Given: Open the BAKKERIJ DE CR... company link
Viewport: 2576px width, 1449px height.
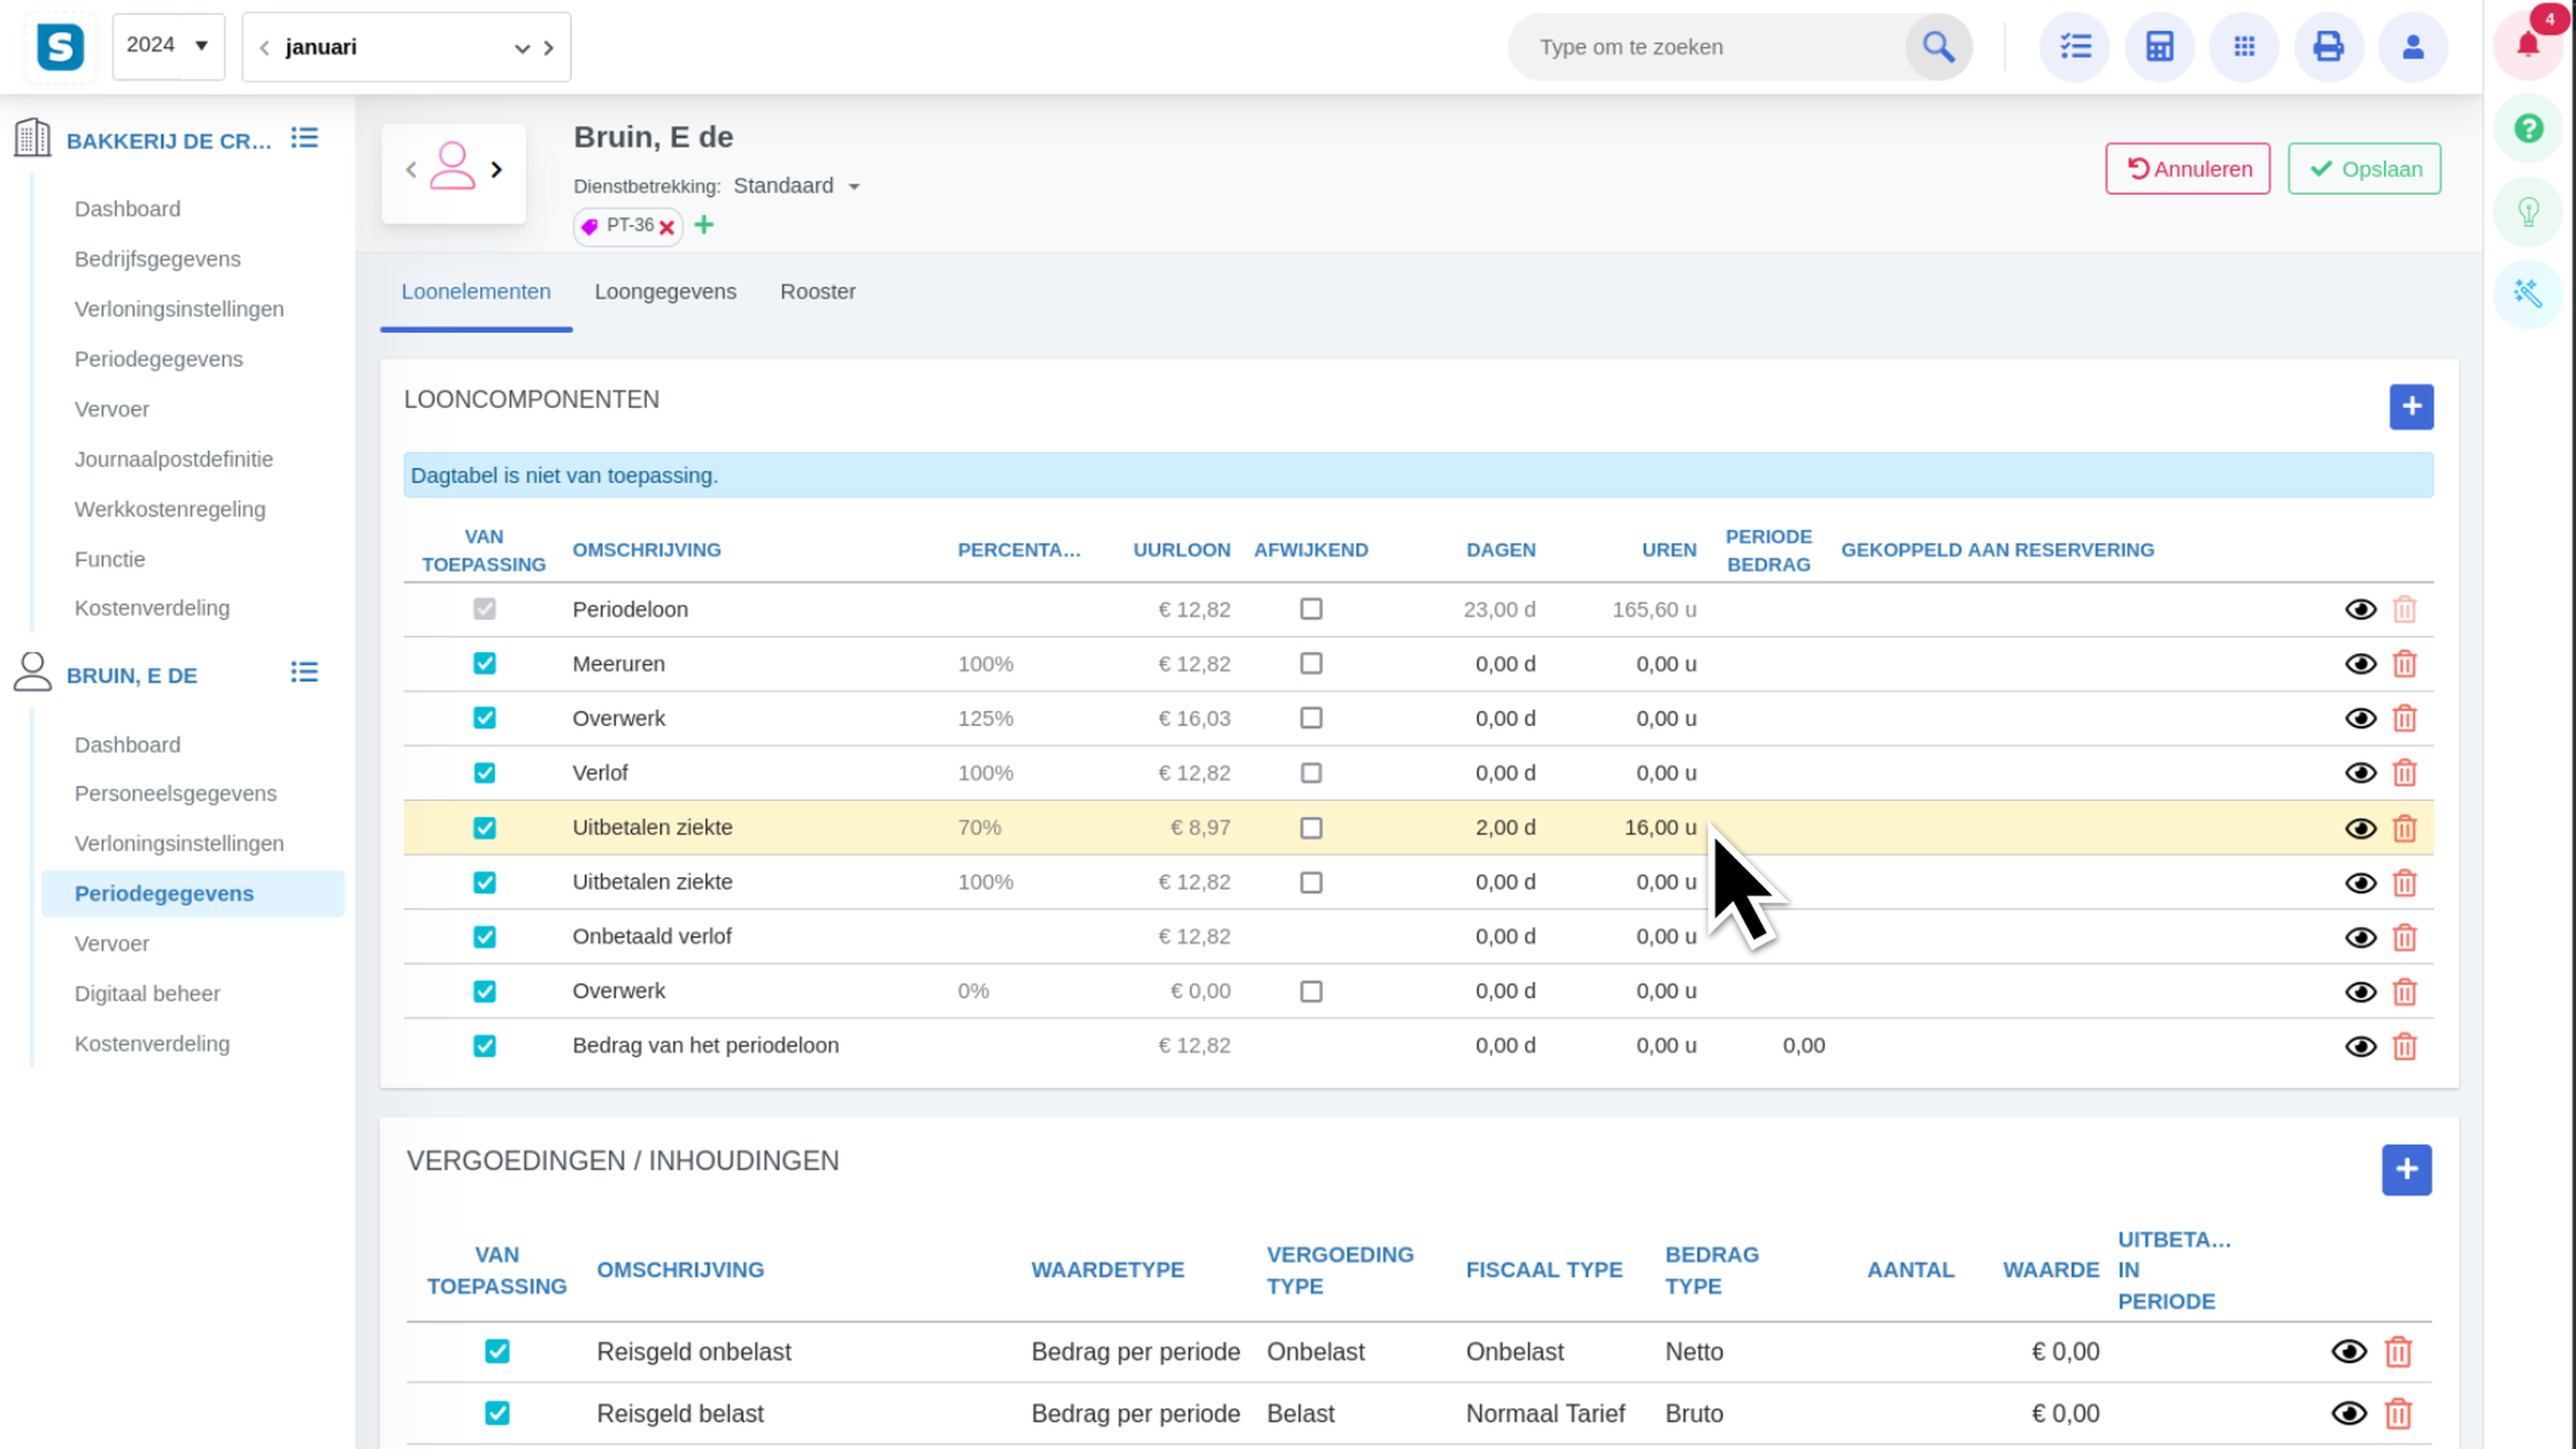Looking at the screenshot, I should click(x=169, y=141).
